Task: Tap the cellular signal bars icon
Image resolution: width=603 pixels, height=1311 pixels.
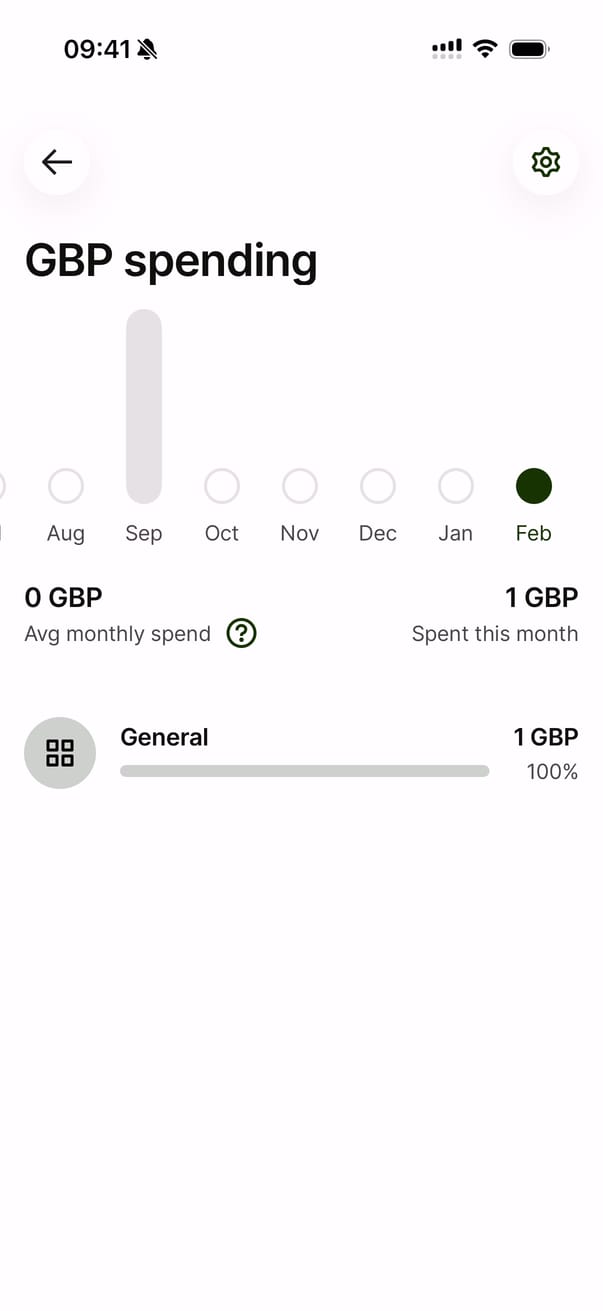Action: (447, 48)
